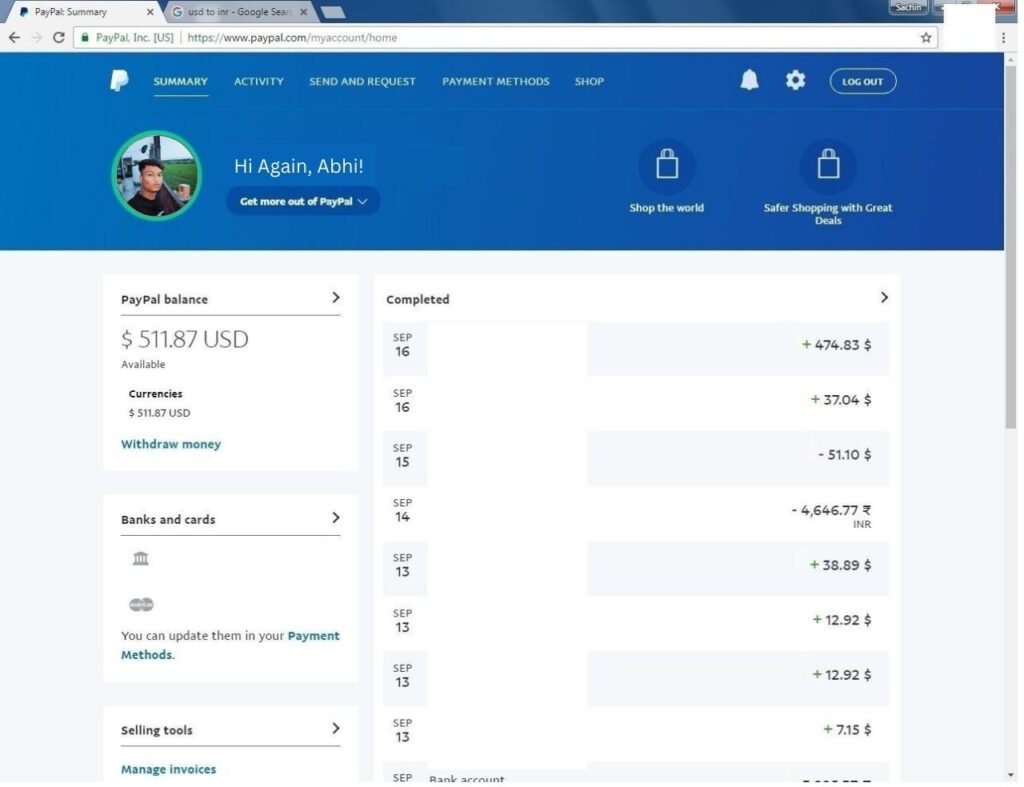1024x787 pixels.
Task: Click the Currencies $ 511.87 USD line
Action: click(x=159, y=413)
